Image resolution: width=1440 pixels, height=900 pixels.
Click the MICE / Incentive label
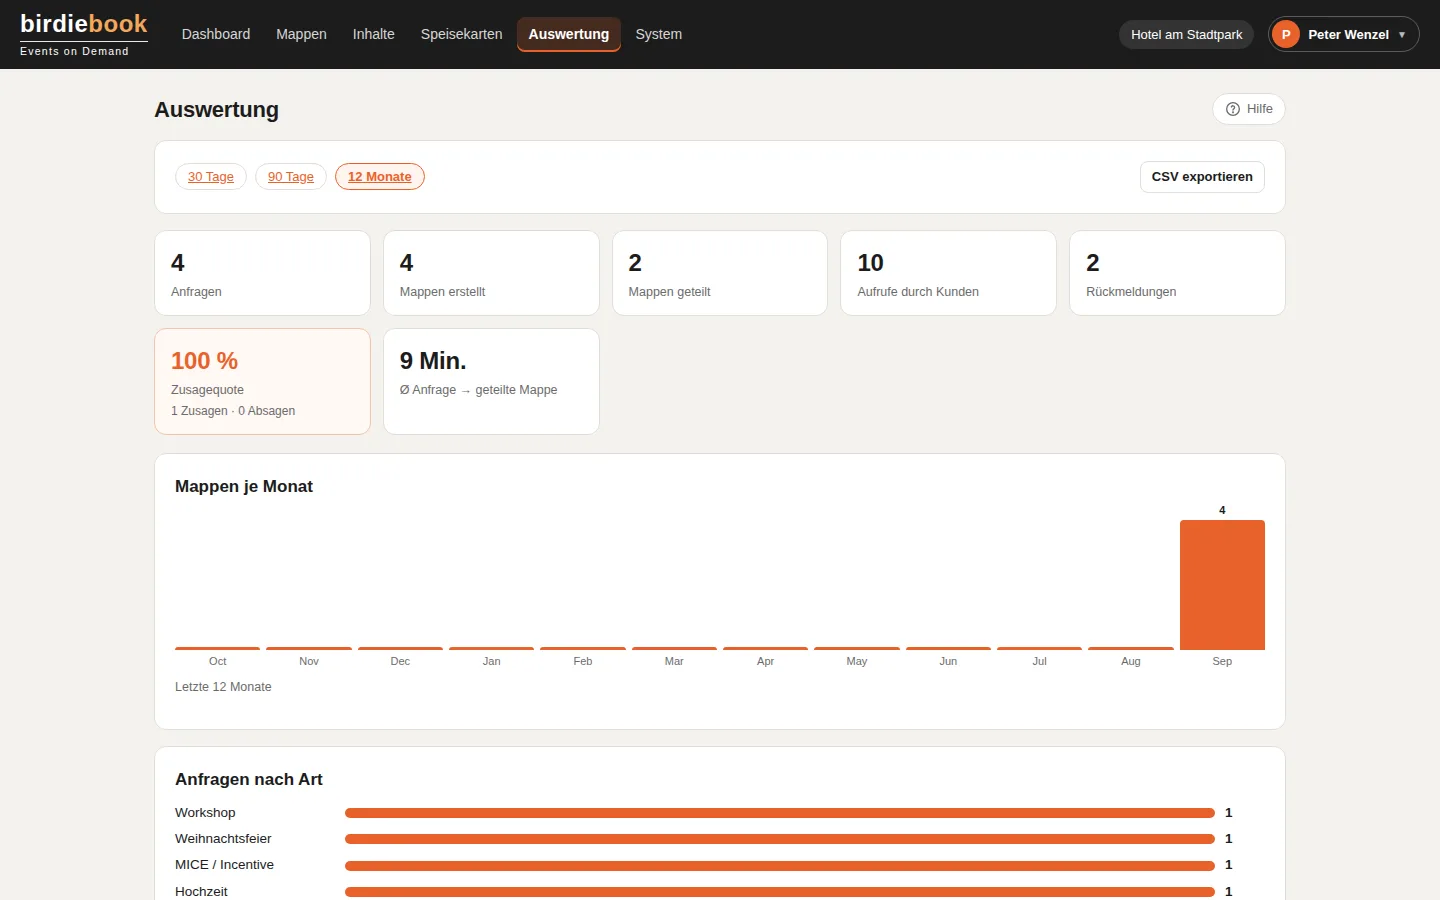(224, 865)
